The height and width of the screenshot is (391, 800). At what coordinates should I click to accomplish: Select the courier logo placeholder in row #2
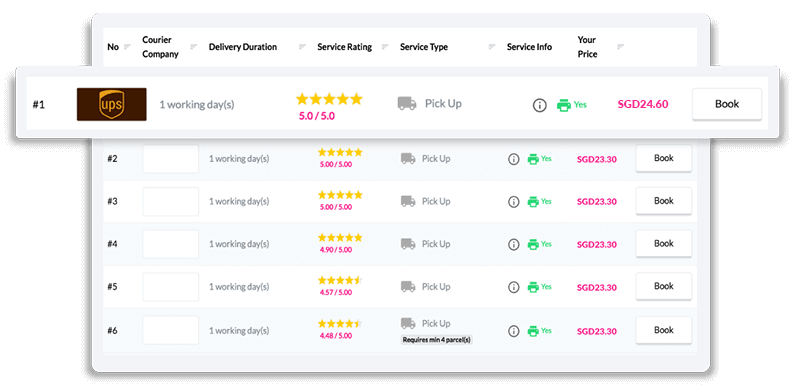[170, 159]
